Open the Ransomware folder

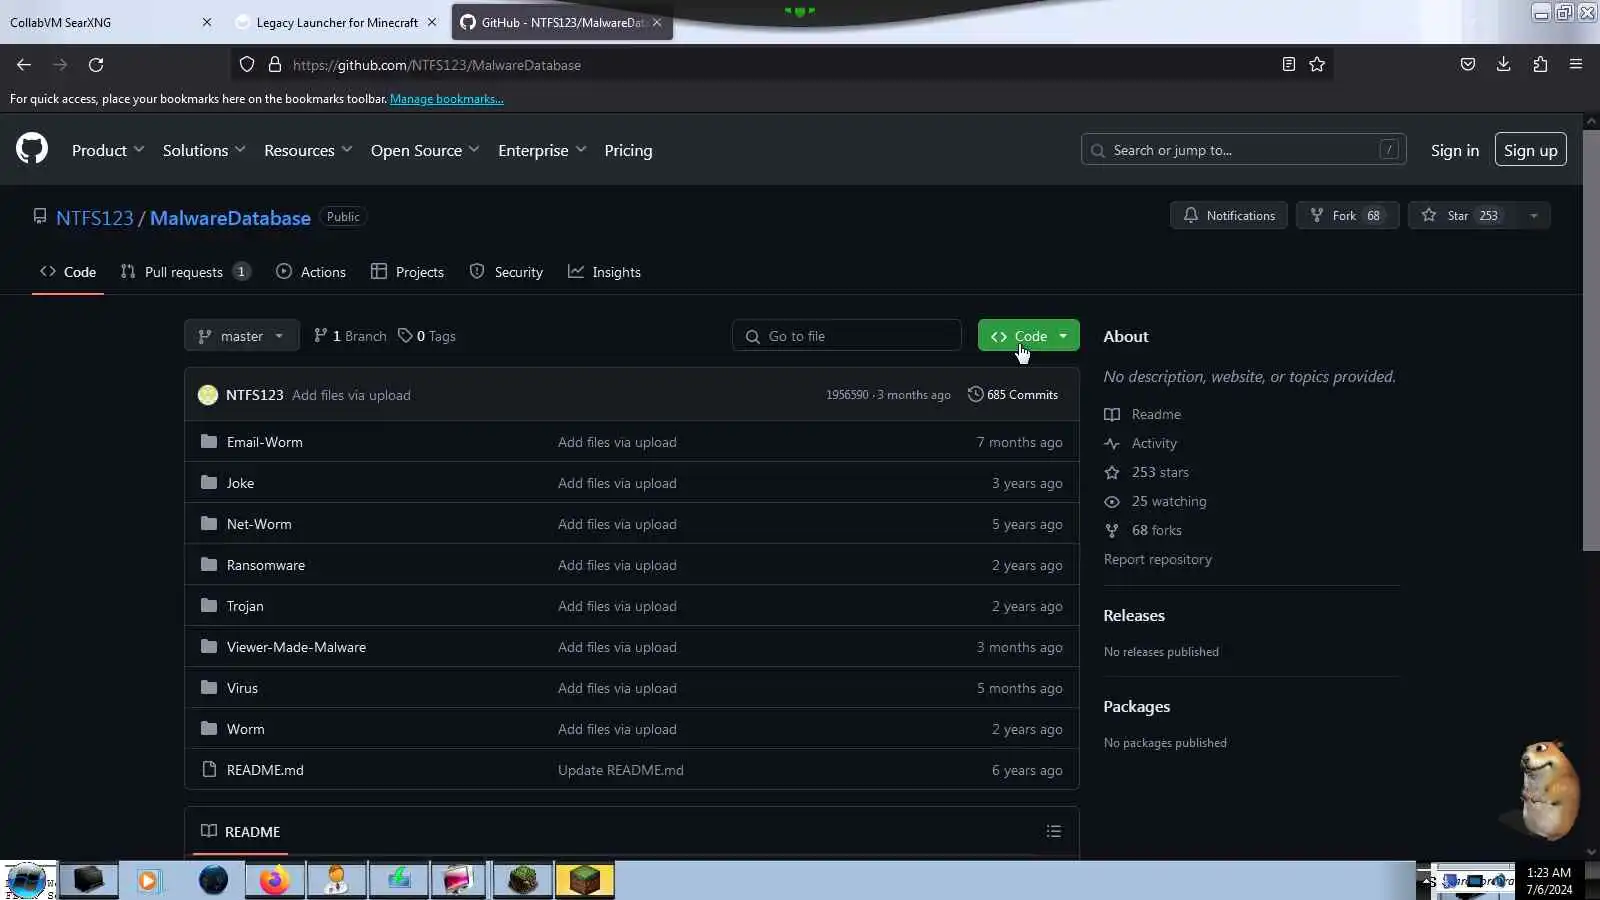(x=266, y=565)
